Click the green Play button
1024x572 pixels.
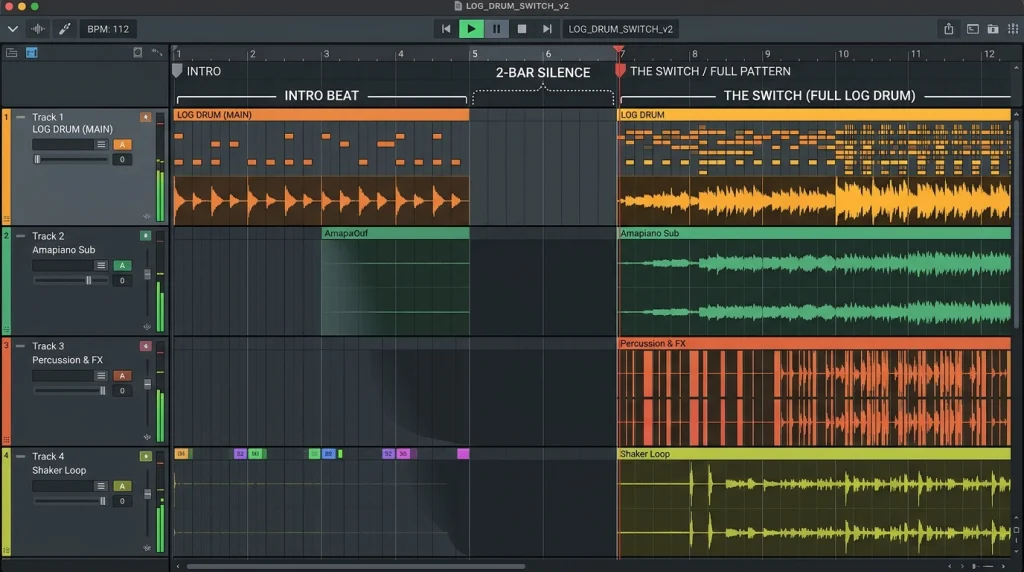pos(471,29)
